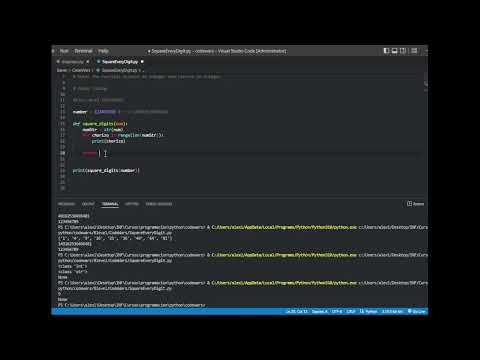
Task: Change the CRLF line ending setting
Action: (351, 311)
